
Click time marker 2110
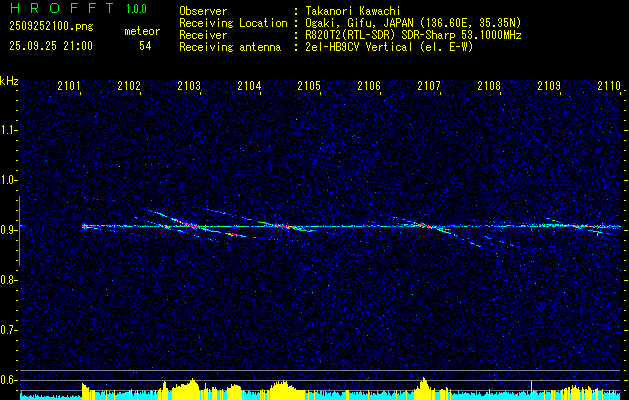pos(609,85)
